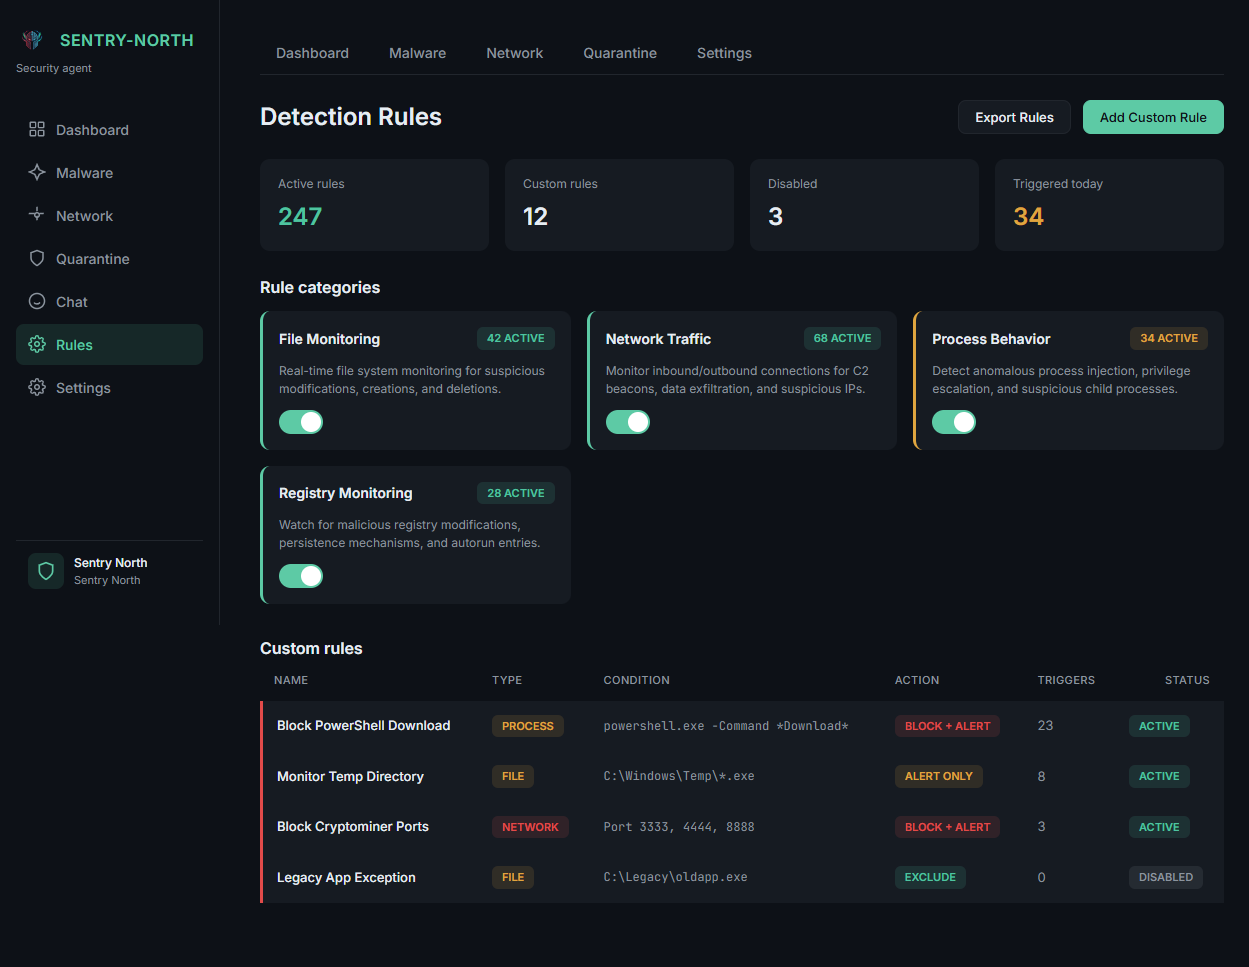Viewport: 1249px width, 967px height.
Task: Click the Sentry-North logo icon
Action: coord(32,40)
